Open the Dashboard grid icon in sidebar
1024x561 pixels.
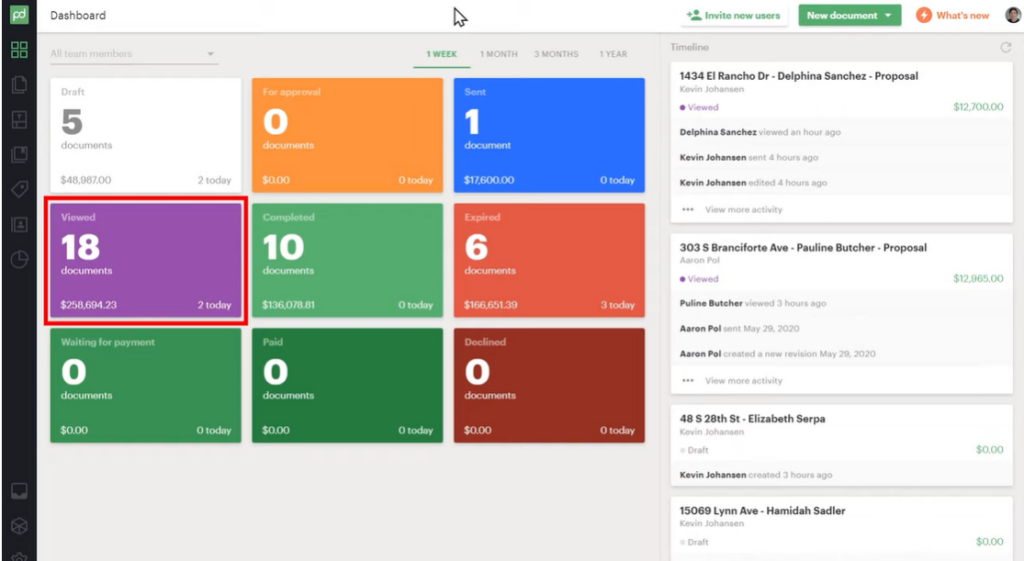coord(20,50)
